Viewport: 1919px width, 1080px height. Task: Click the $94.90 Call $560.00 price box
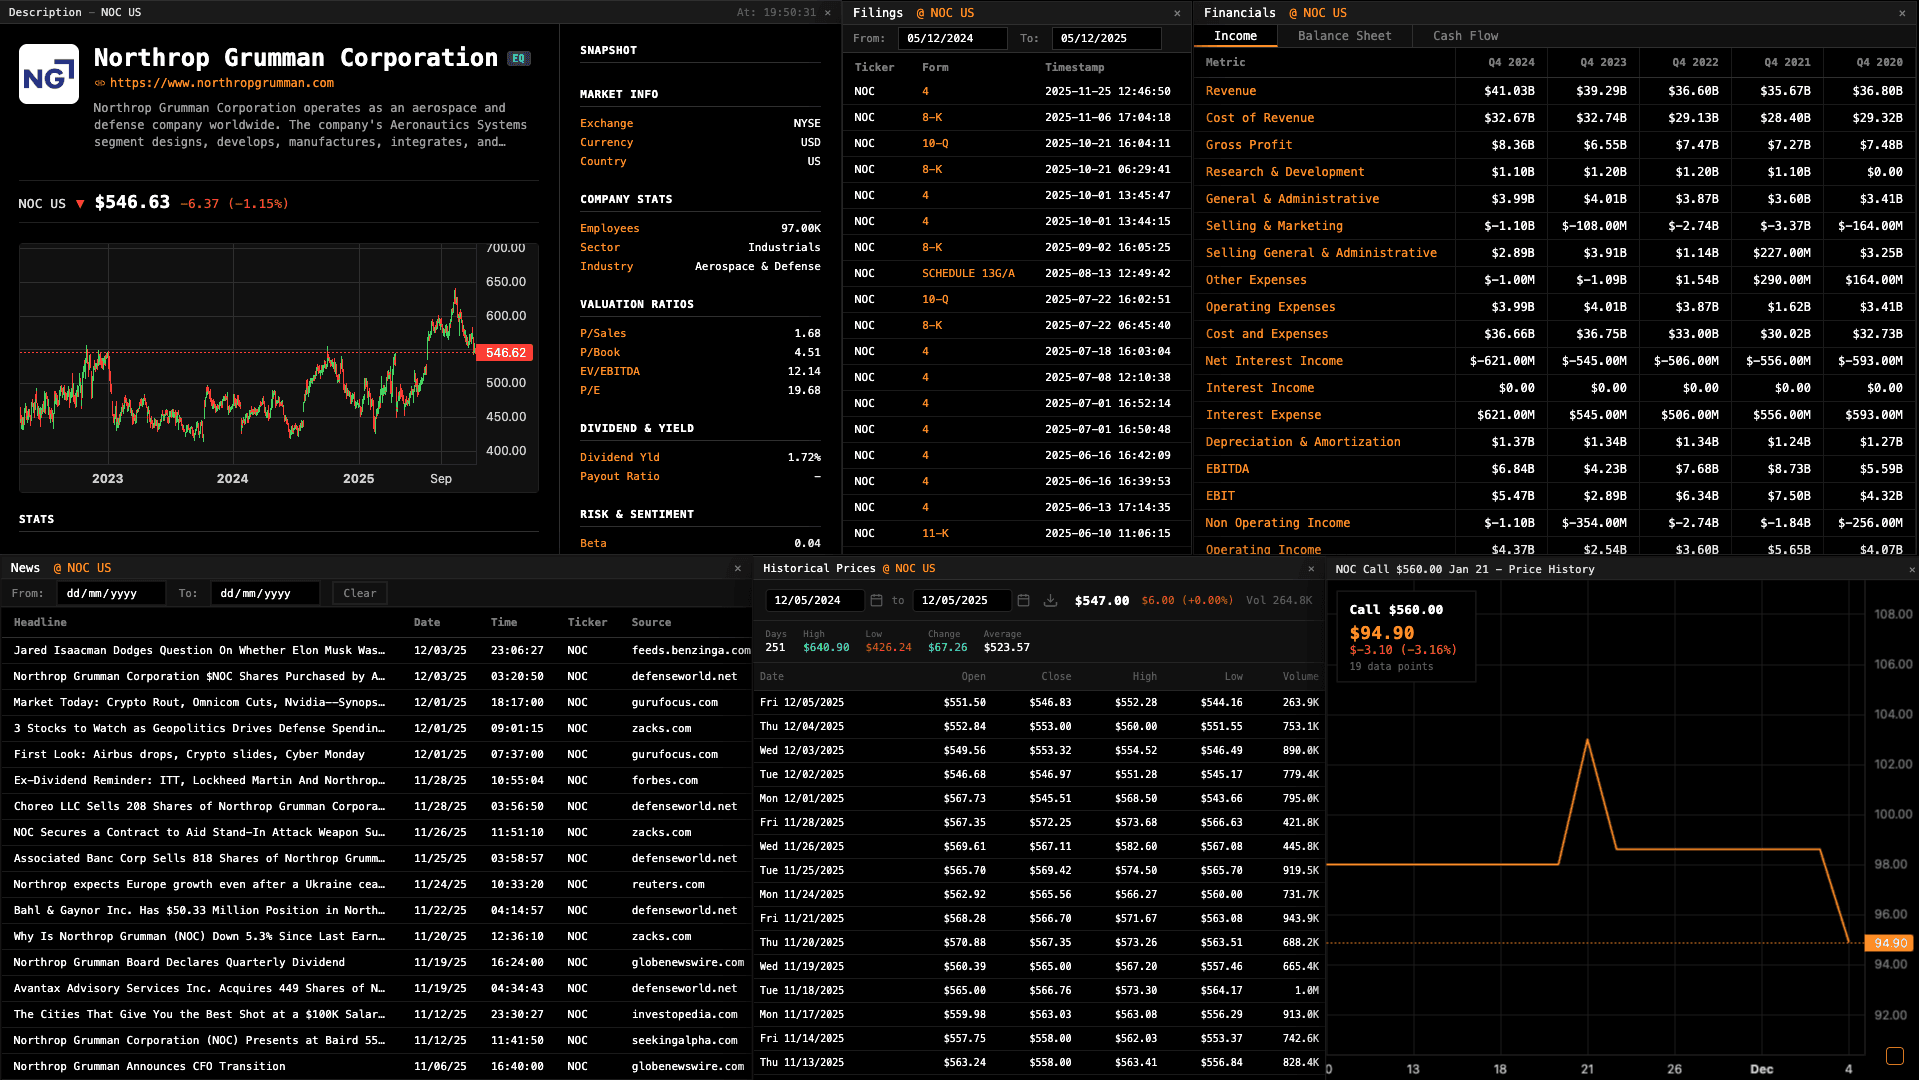[1405, 636]
